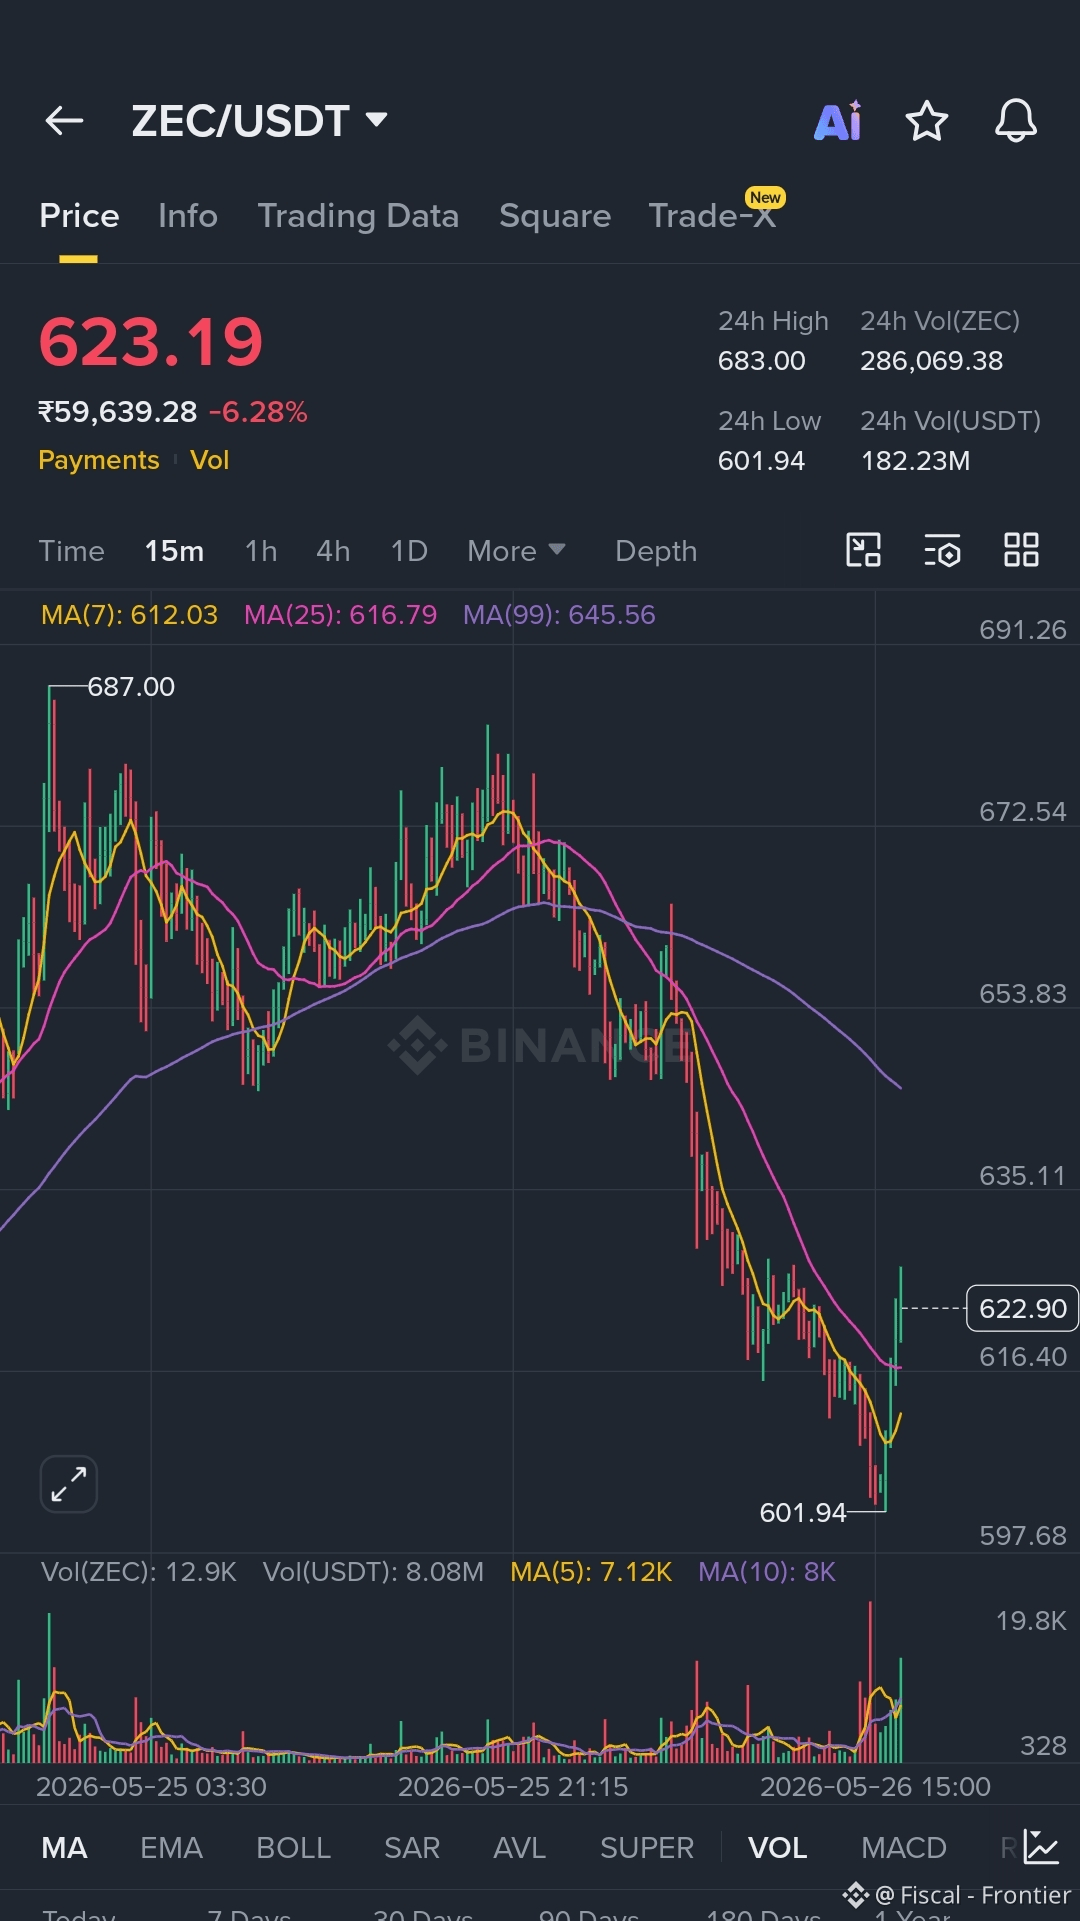
Task: Set a price alert bell
Action: point(1015,121)
